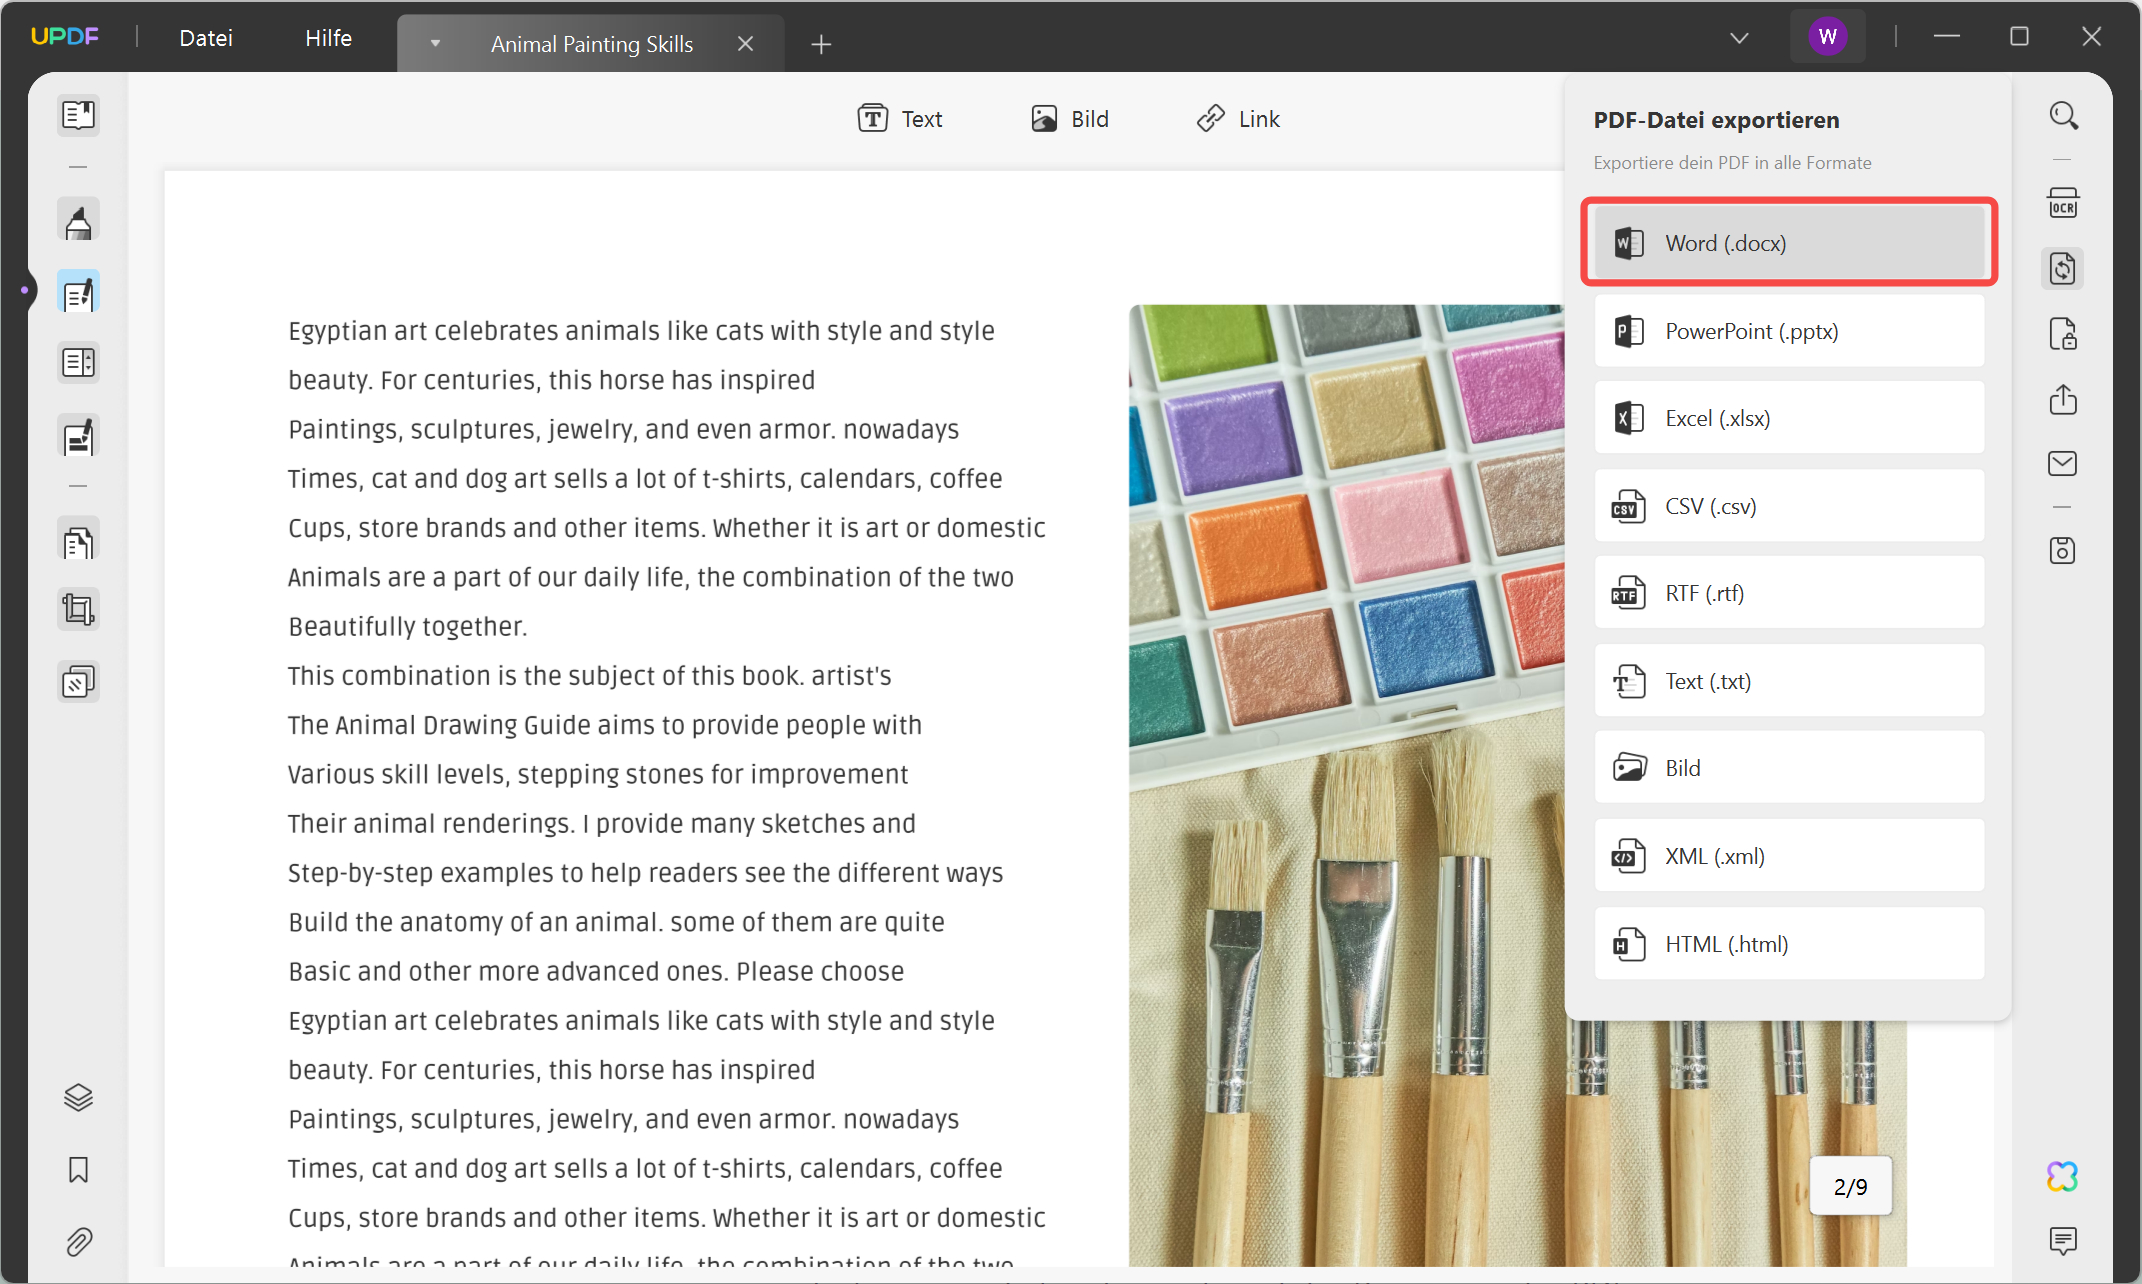The width and height of the screenshot is (2142, 1284).
Task: Click the 2/9 page indicator
Action: point(1850,1187)
